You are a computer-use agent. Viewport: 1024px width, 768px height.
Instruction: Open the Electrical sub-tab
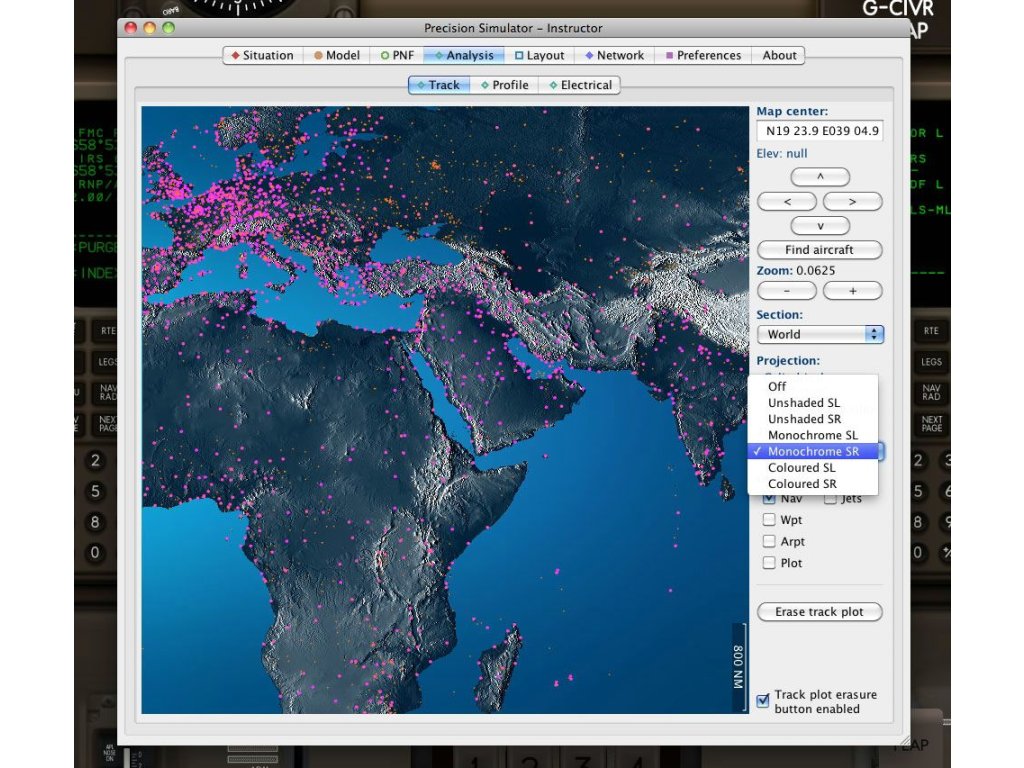pos(580,85)
